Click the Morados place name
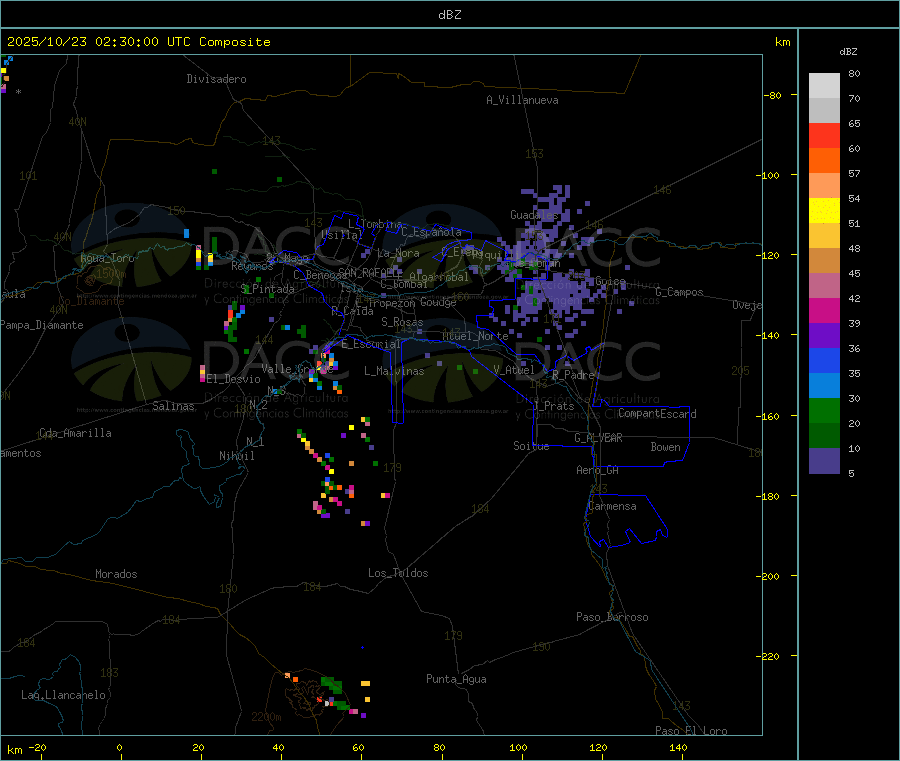Image resolution: width=900 pixels, height=761 pixels. click(116, 574)
